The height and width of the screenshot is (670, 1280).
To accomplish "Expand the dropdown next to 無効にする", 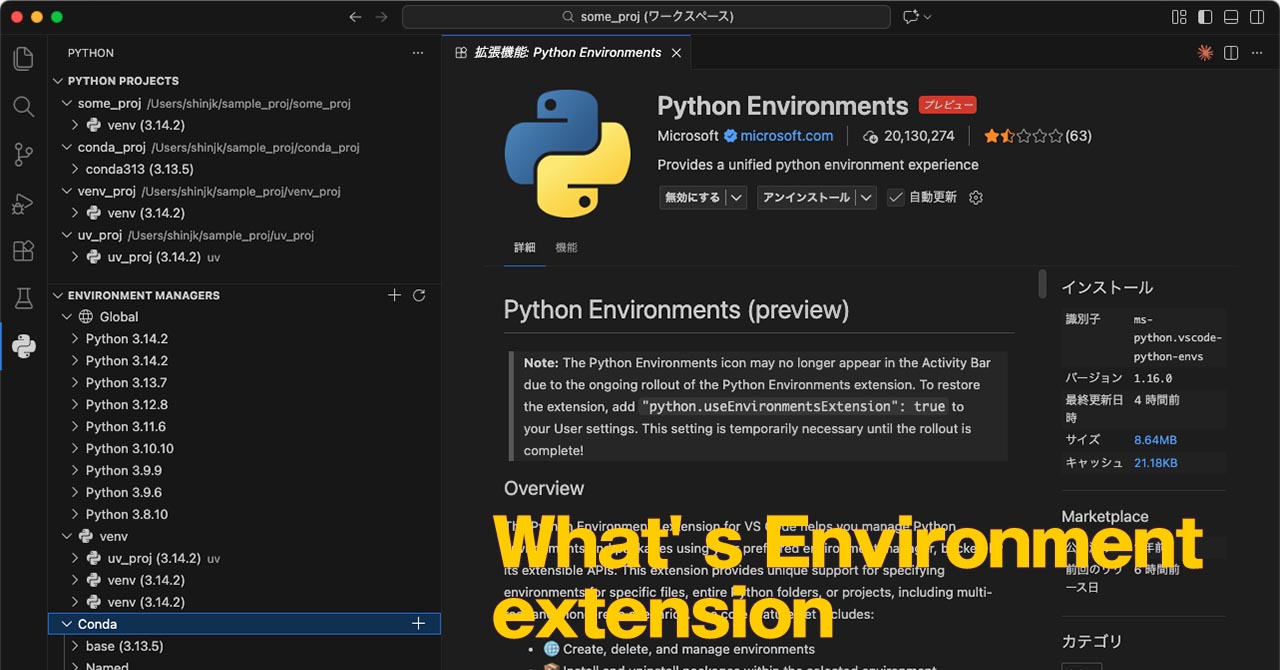I will pos(734,197).
